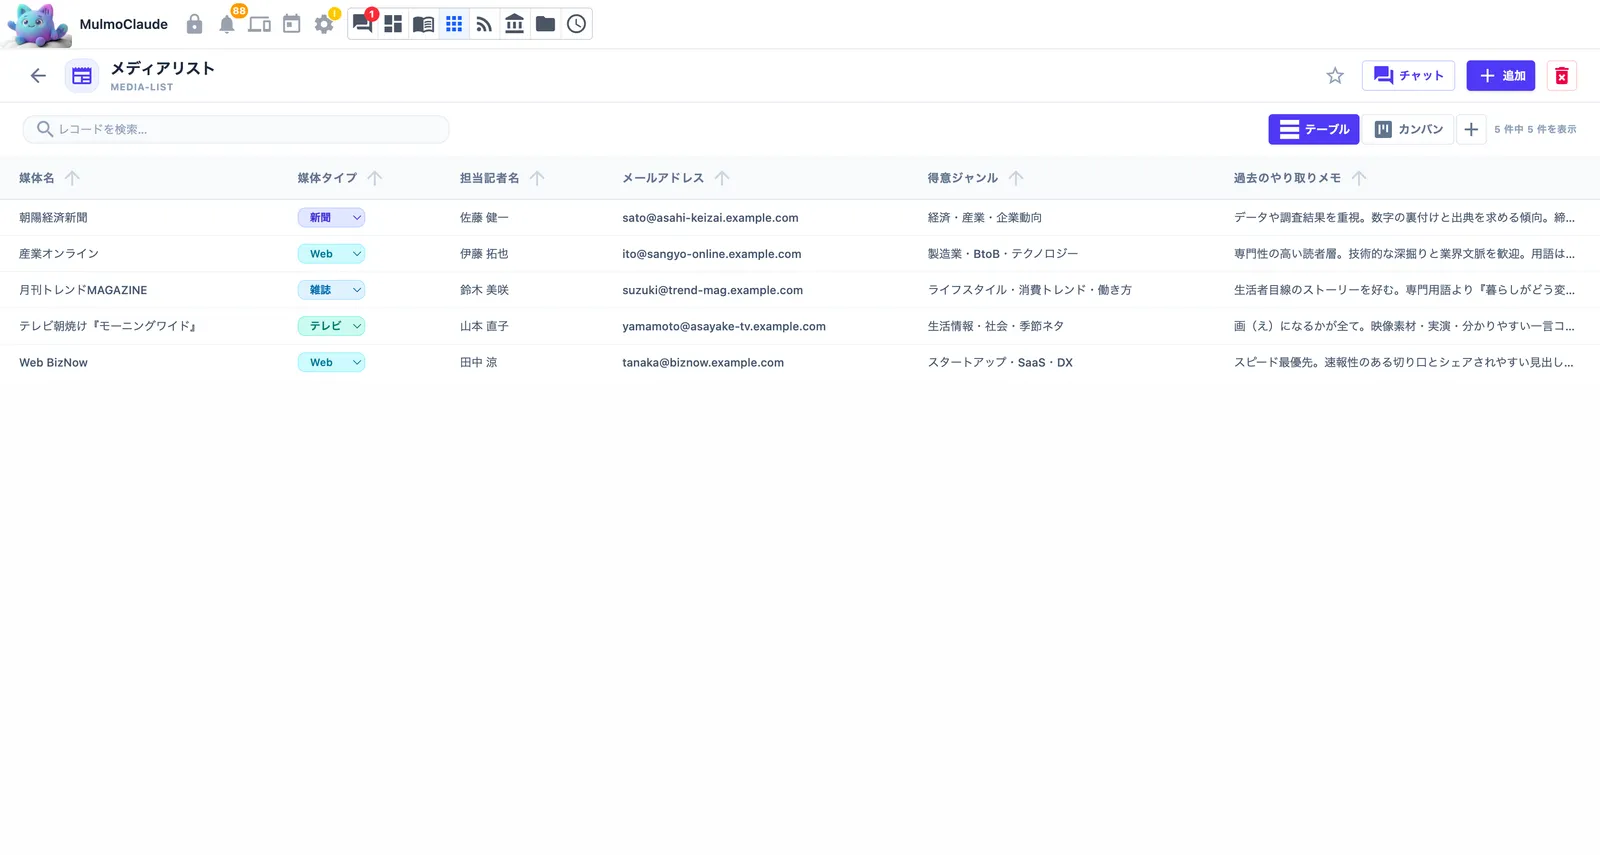Click genre cell 経済・産業・企業動向
This screenshot has height=855, width=1600.
985,217
